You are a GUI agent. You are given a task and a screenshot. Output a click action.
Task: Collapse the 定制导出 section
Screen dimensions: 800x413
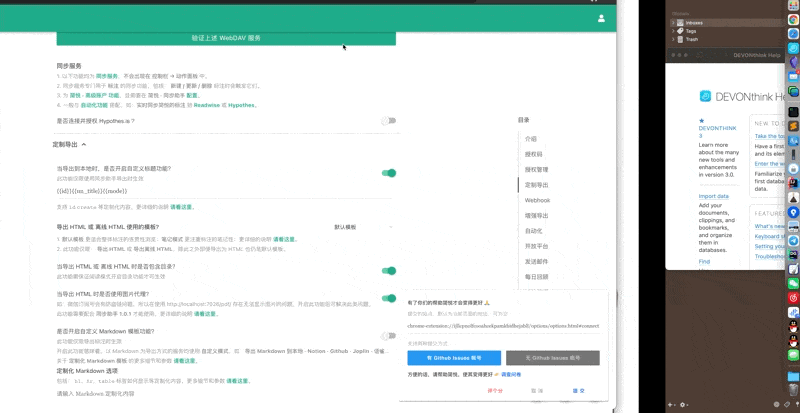click(69, 144)
